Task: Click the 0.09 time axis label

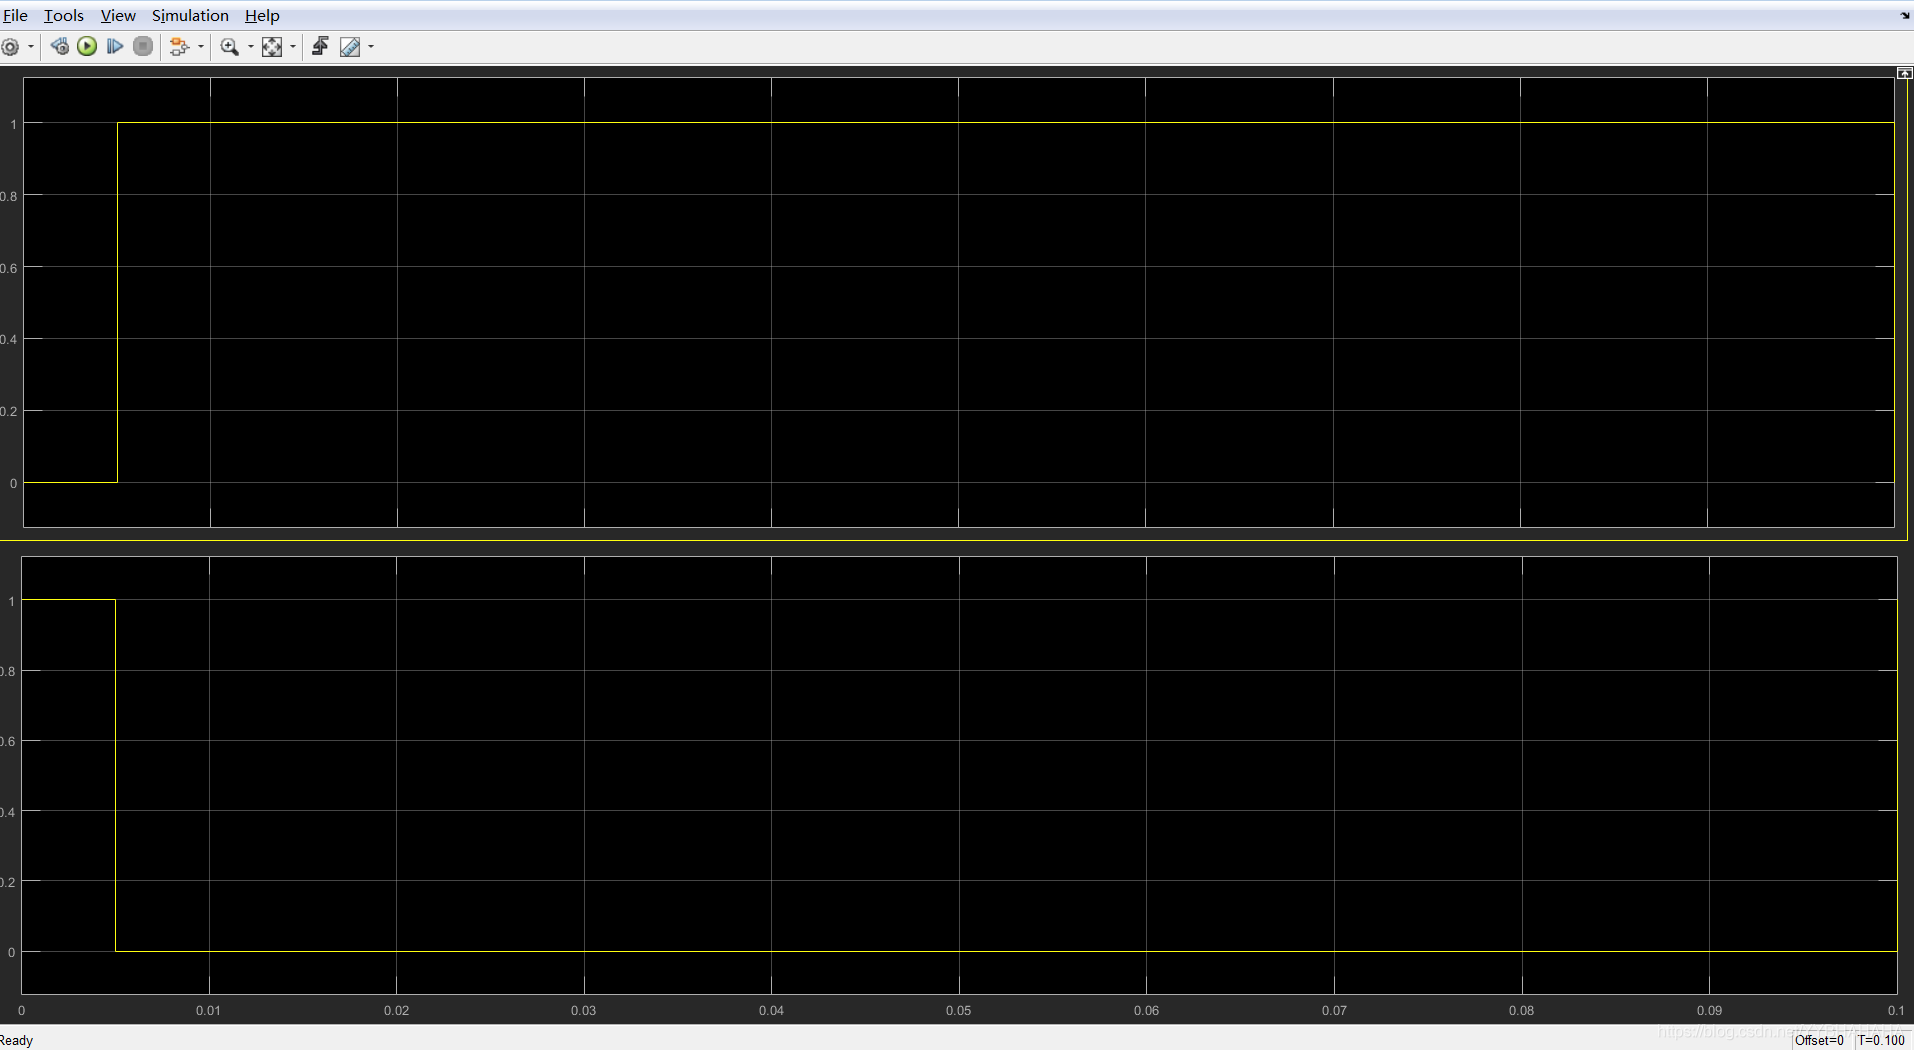Action: (1709, 1010)
